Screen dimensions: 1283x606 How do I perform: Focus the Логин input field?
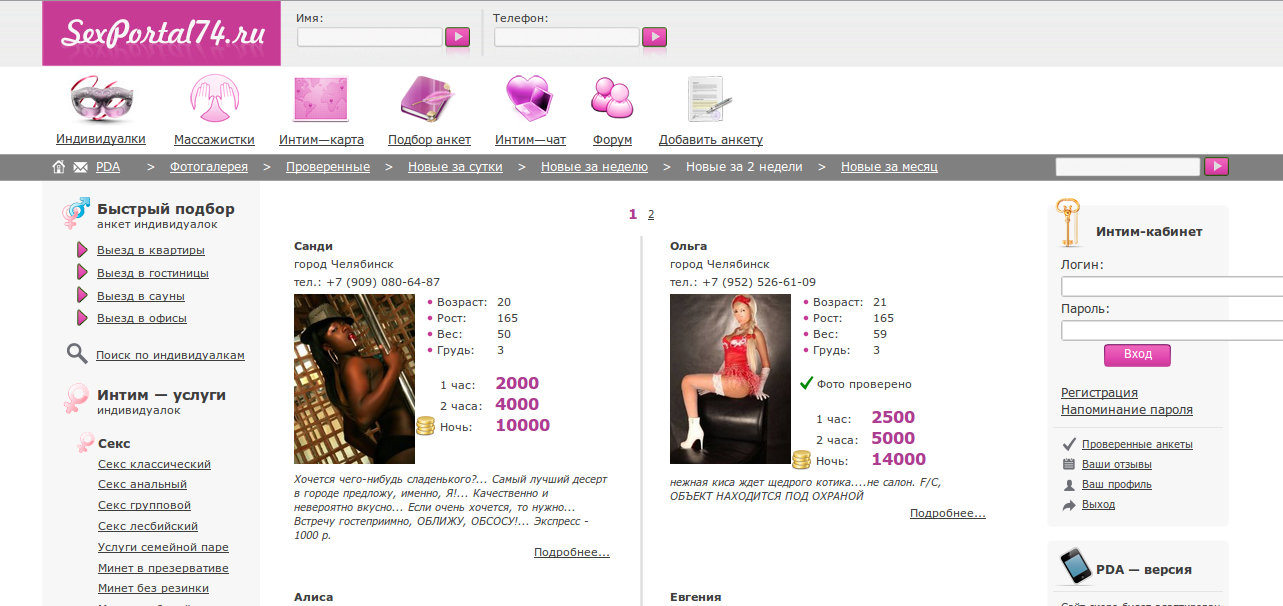[1170, 286]
